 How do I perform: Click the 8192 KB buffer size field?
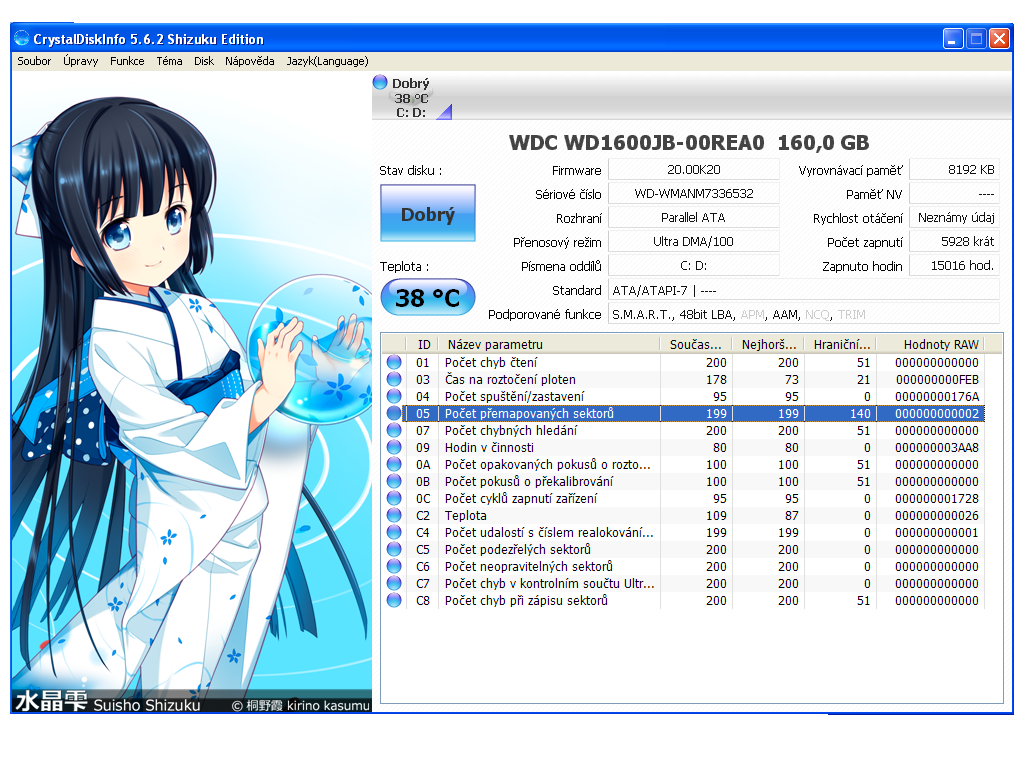[954, 170]
